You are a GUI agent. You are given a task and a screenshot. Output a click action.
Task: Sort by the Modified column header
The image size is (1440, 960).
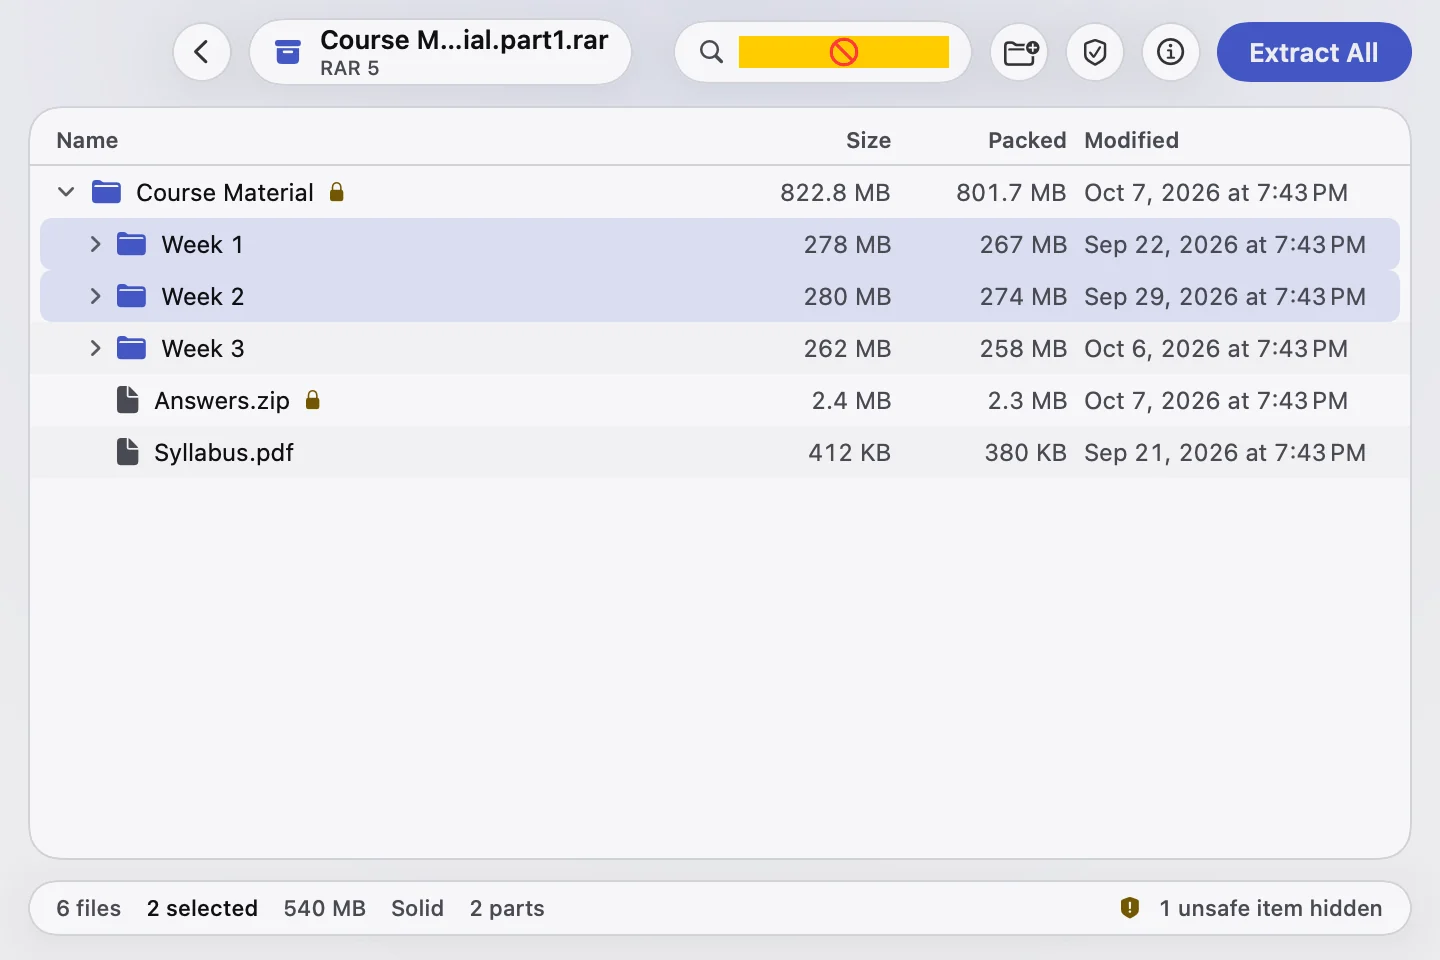point(1131,140)
